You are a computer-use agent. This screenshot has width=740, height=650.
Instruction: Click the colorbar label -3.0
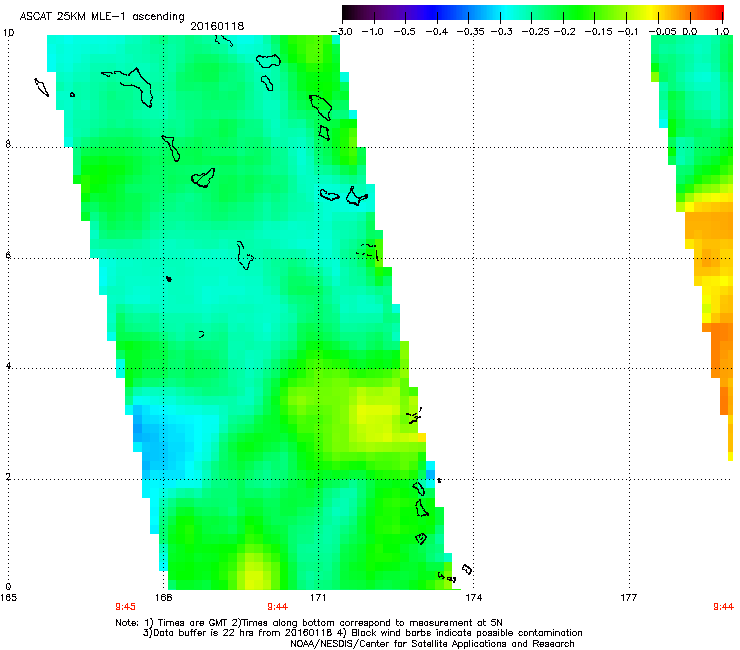pos(341,32)
